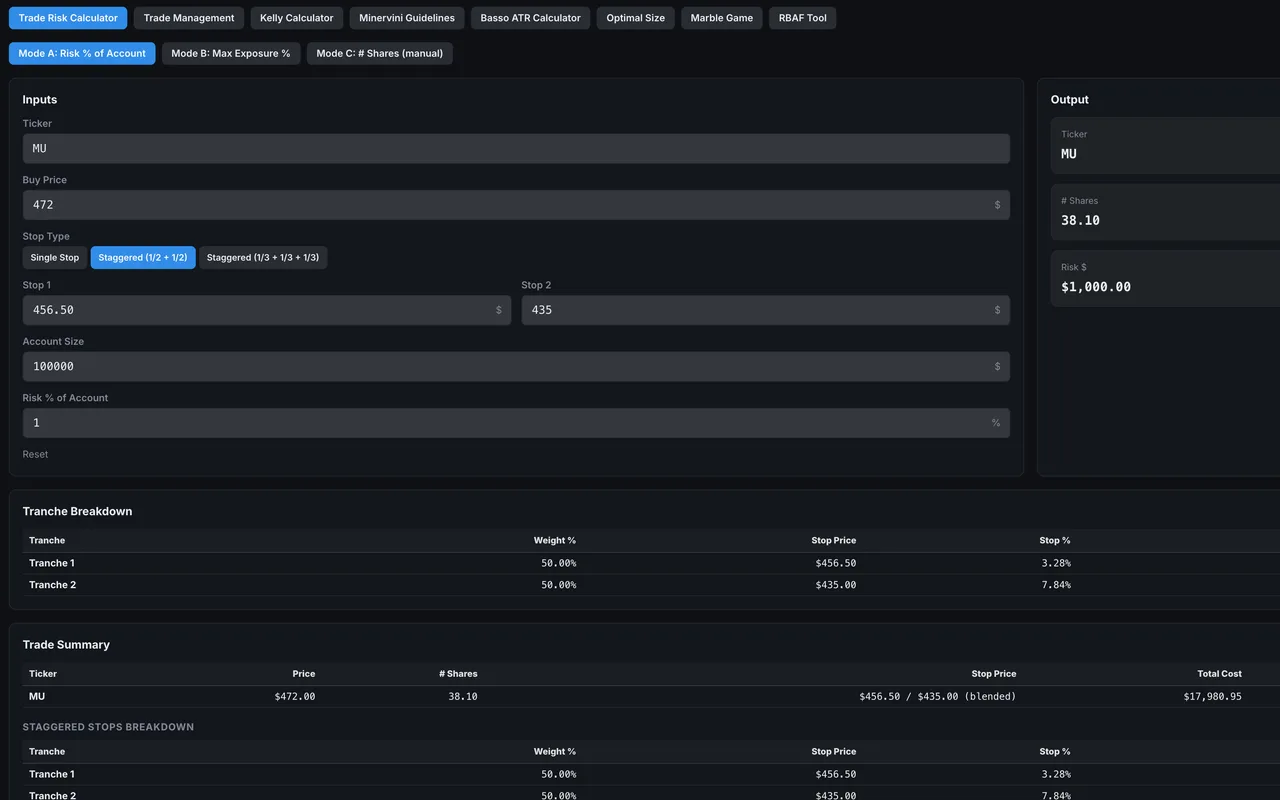Click the Stop 2 input field
This screenshot has width=1280, height=800.
point(765,310)
